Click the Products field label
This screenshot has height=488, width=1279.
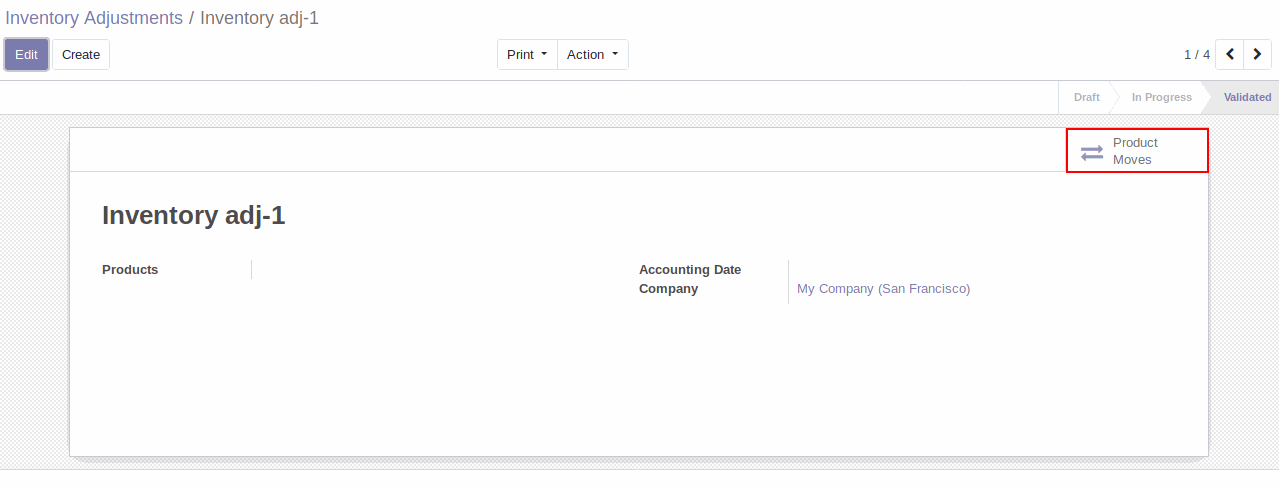pos(130,270)
